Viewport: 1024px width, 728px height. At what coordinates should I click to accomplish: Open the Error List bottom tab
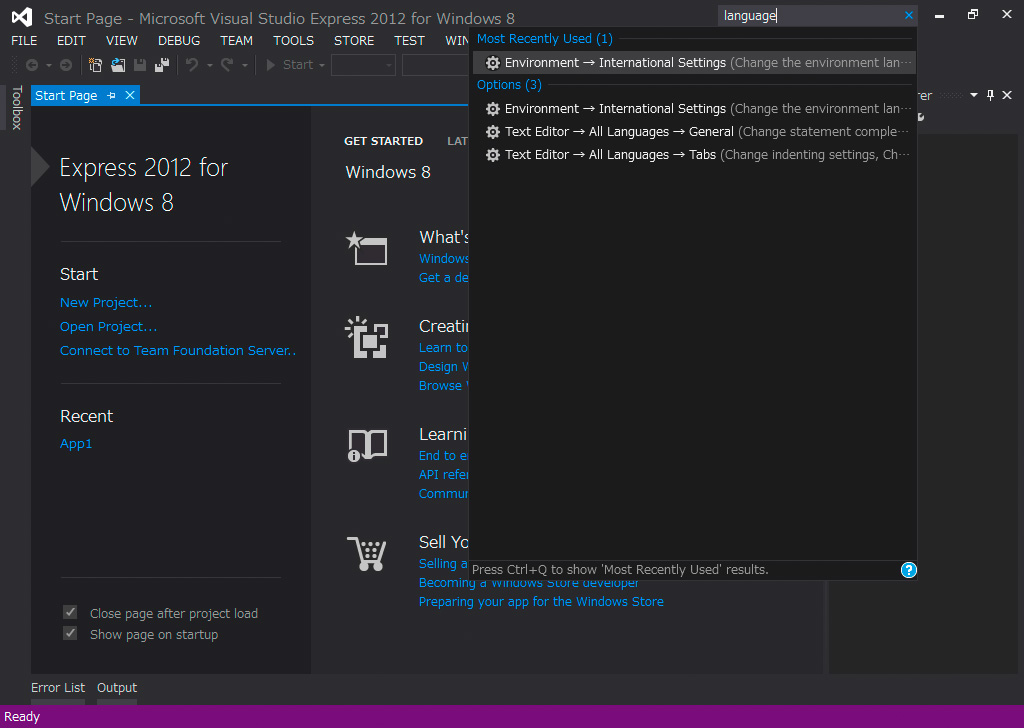(x=58, y=688)
